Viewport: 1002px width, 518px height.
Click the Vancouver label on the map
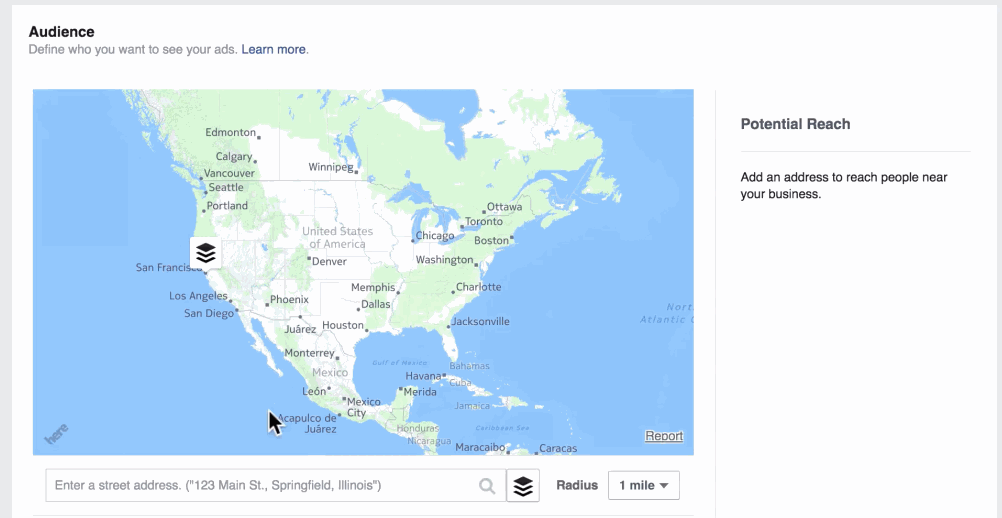(231, 173)
